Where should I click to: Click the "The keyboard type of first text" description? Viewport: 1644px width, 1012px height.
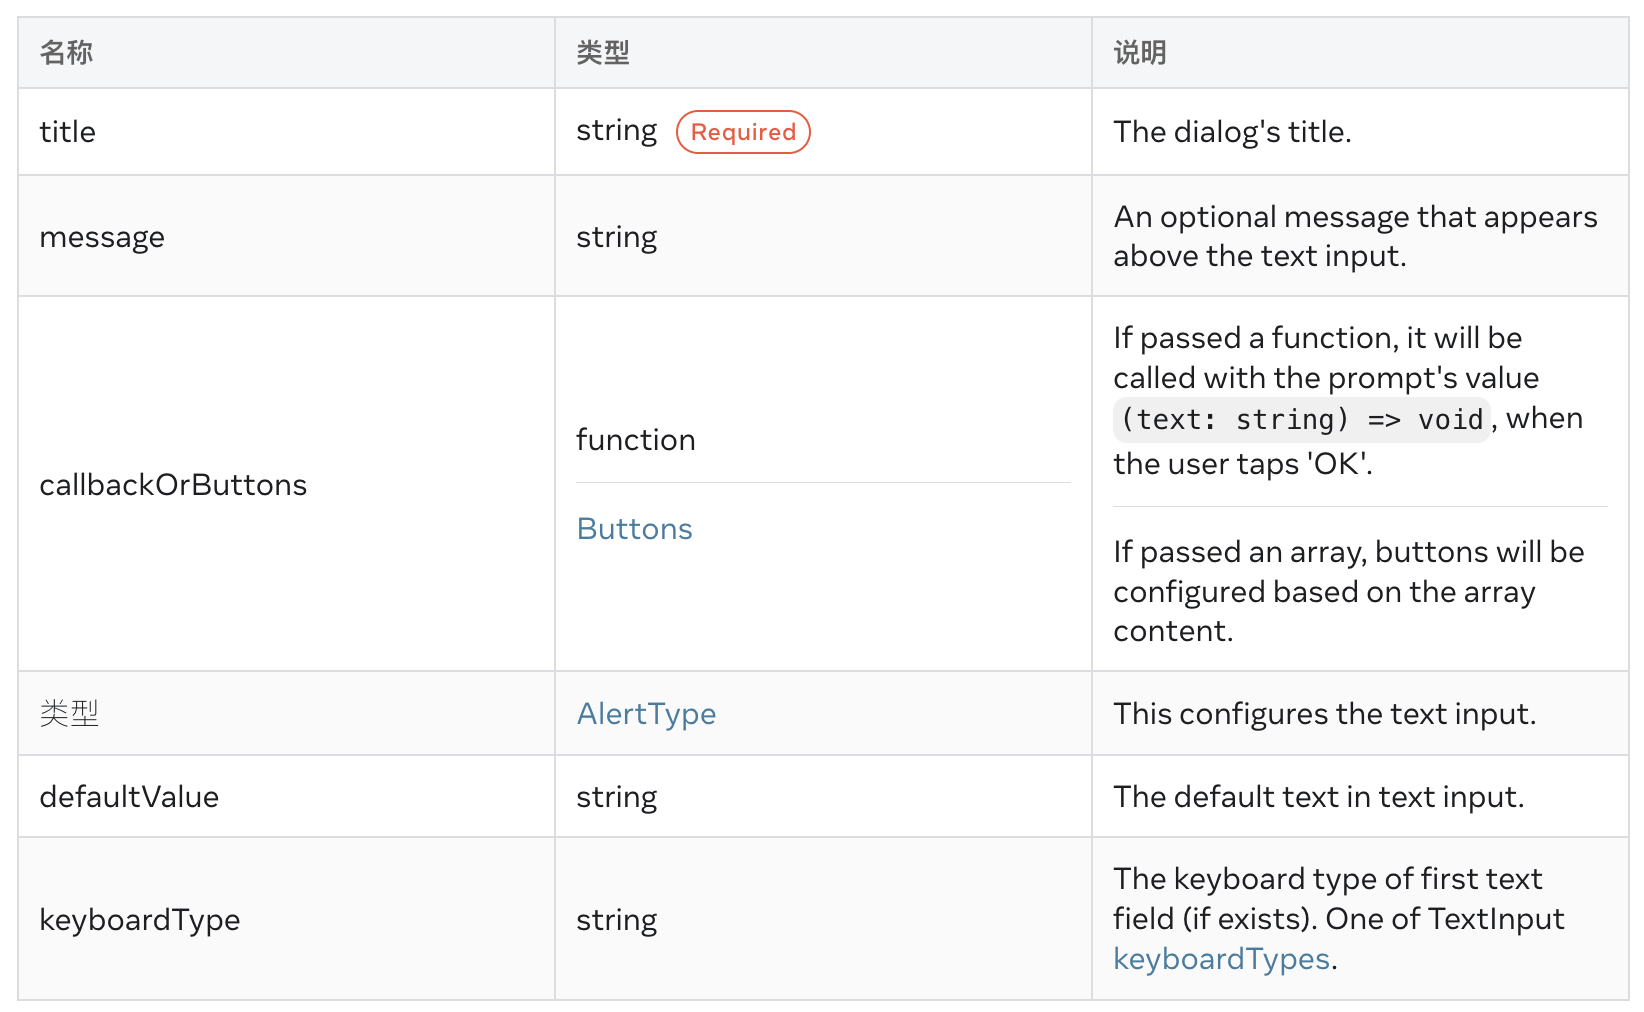(1328, 879)
